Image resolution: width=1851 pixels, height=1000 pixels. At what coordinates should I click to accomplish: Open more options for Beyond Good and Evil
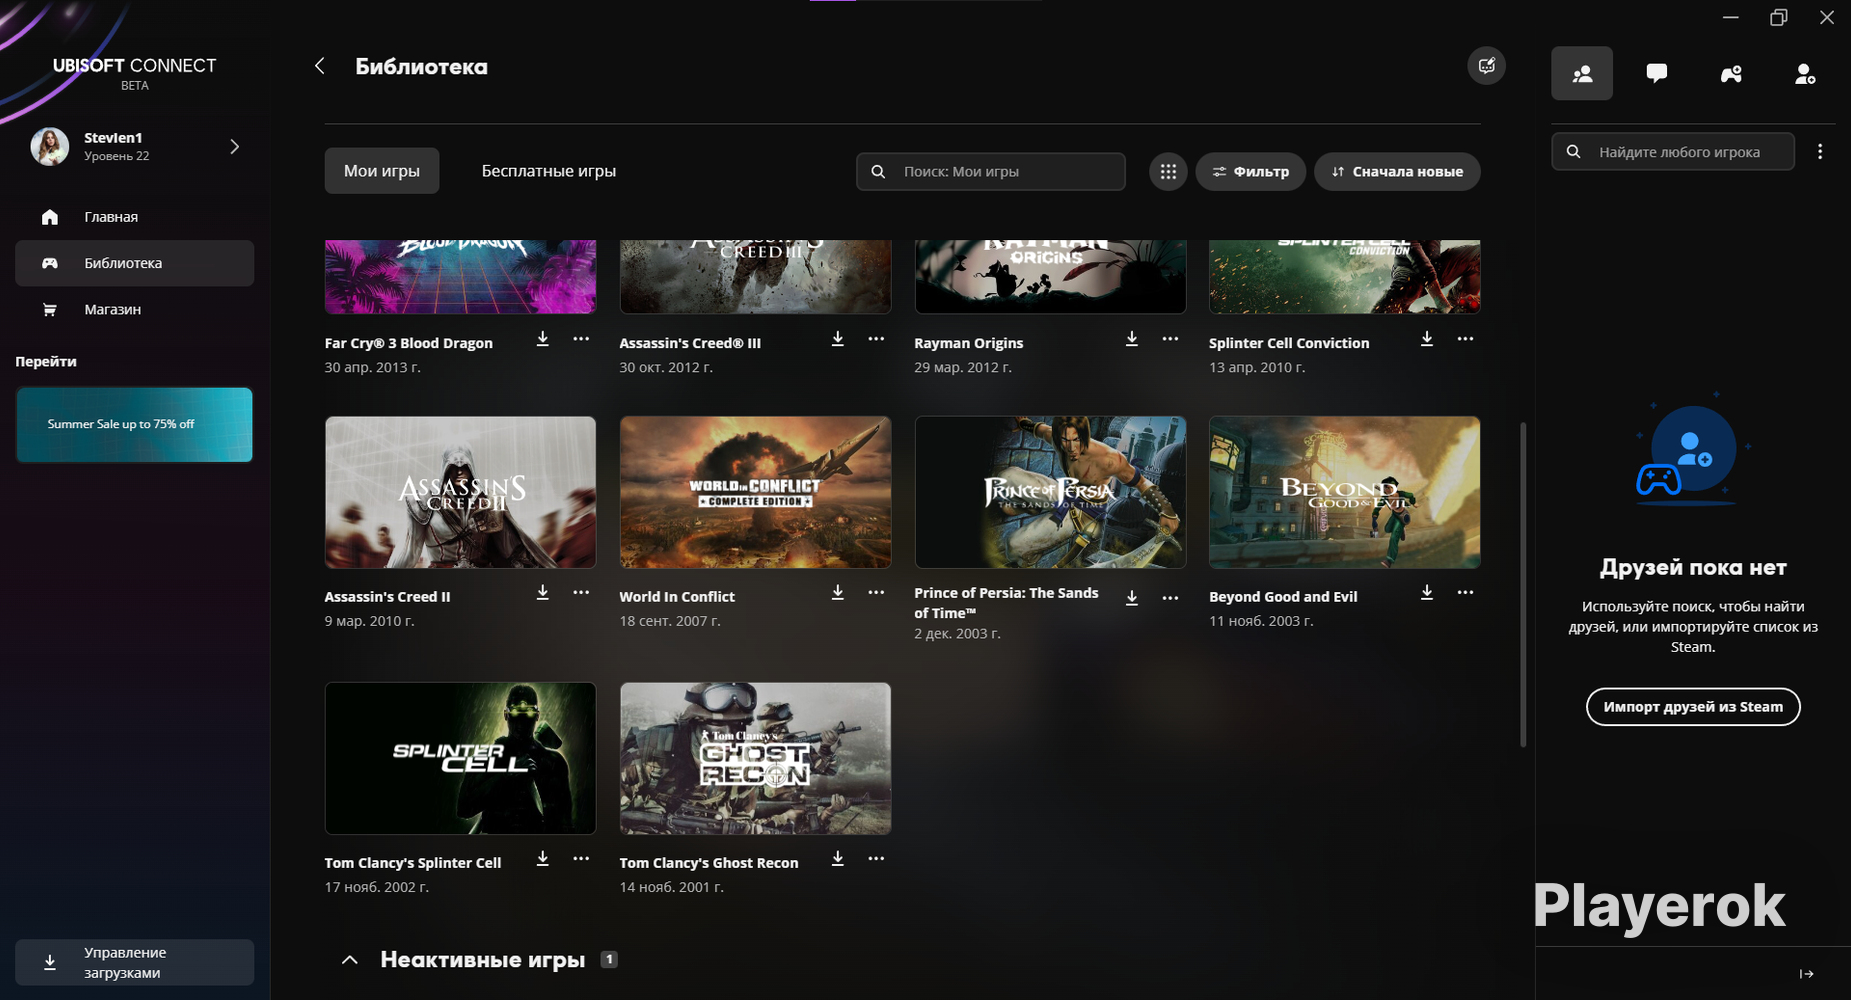tap(1465, 593)
